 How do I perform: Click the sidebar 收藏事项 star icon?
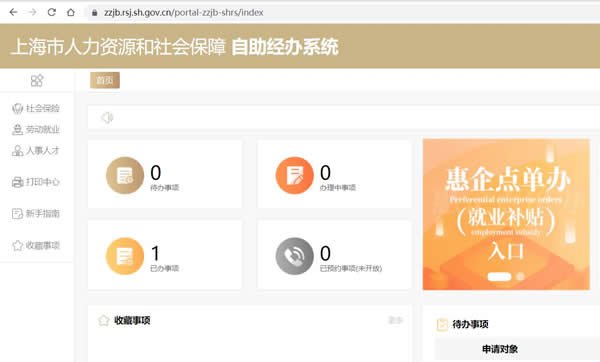point(18,245)
